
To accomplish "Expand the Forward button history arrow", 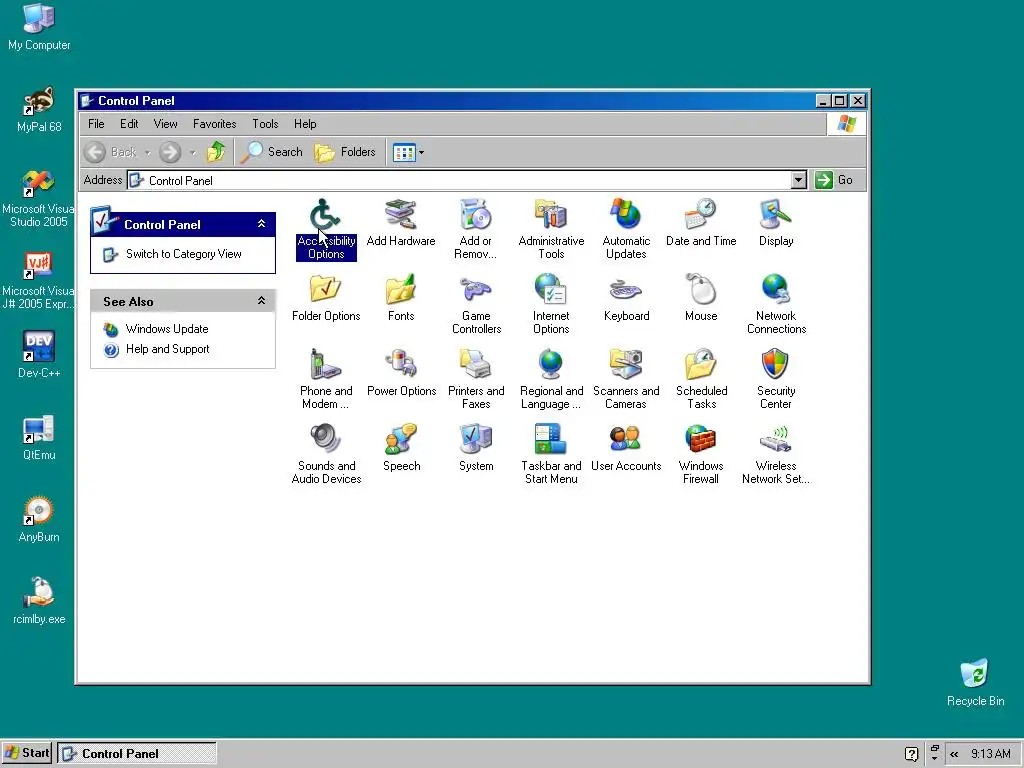I will click(x=193, y=153).
